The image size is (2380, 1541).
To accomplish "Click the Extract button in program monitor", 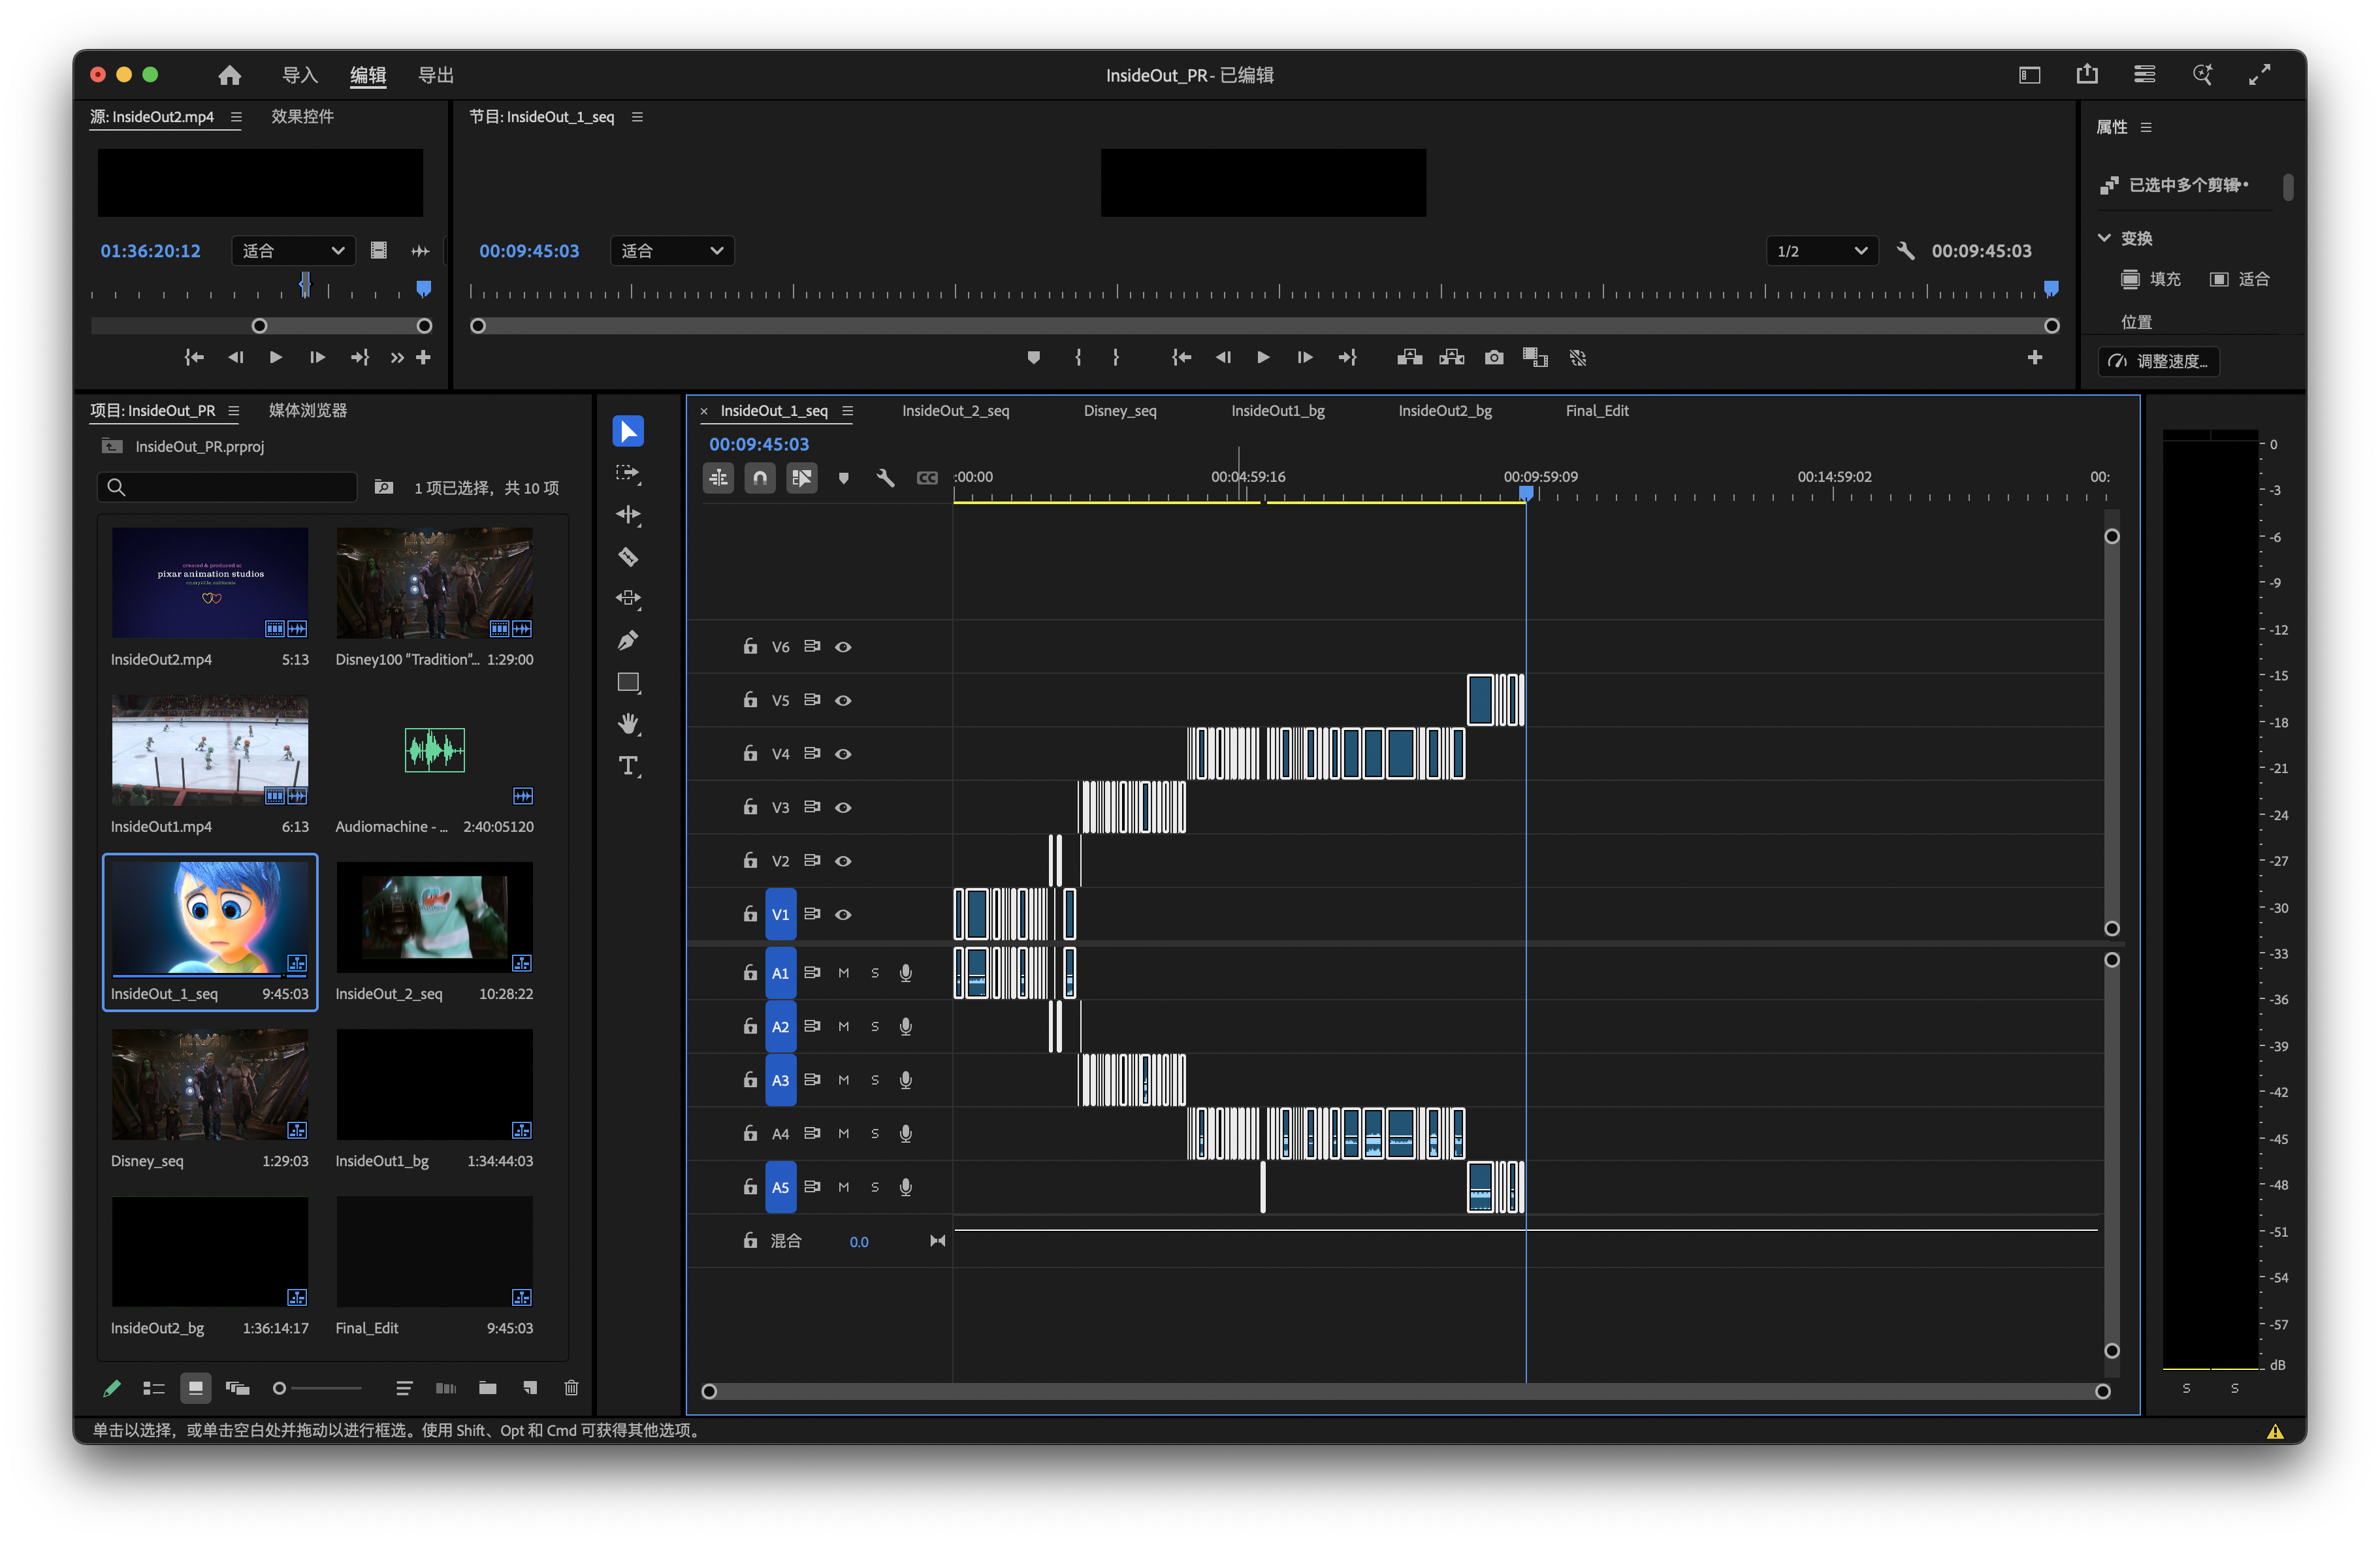I will click(1451, 358).
